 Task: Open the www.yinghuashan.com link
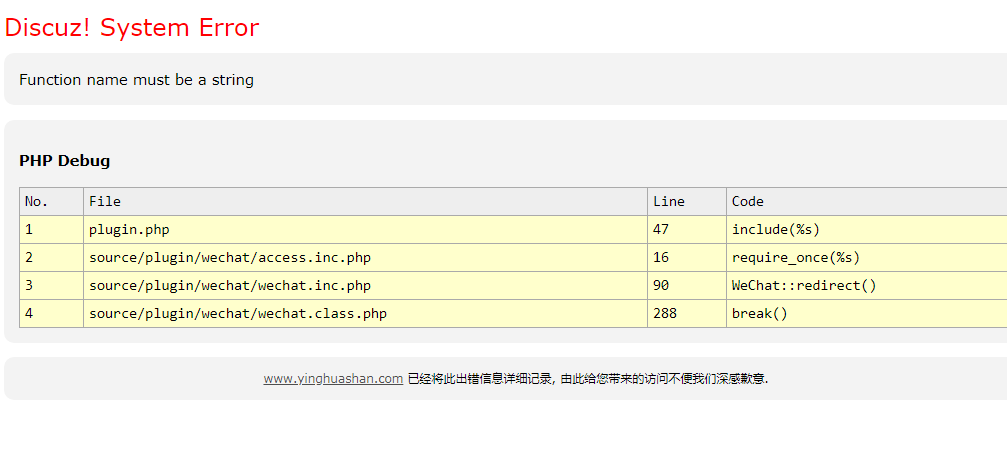click(333, 379)
